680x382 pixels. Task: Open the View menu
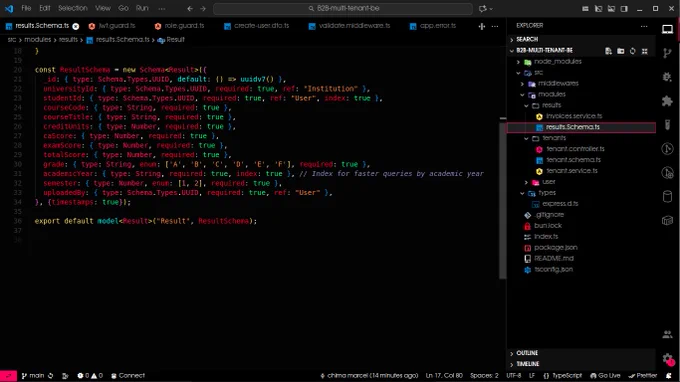[103, 8]
